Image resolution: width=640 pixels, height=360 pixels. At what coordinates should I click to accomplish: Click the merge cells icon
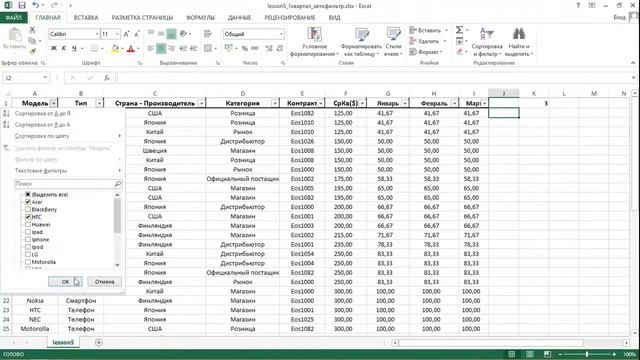coord(208,49)
